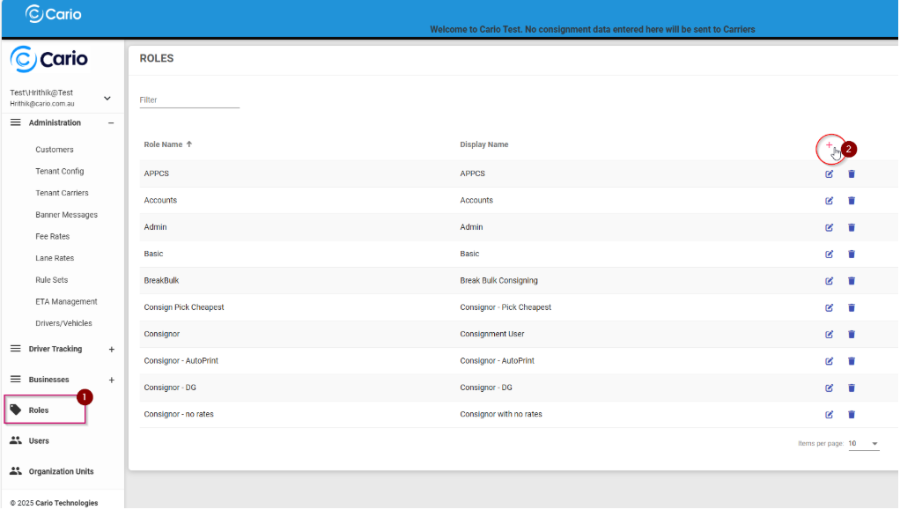The image size is (900, 517).
Task: Click the plus icon to add role
Action: coord(828,146)
